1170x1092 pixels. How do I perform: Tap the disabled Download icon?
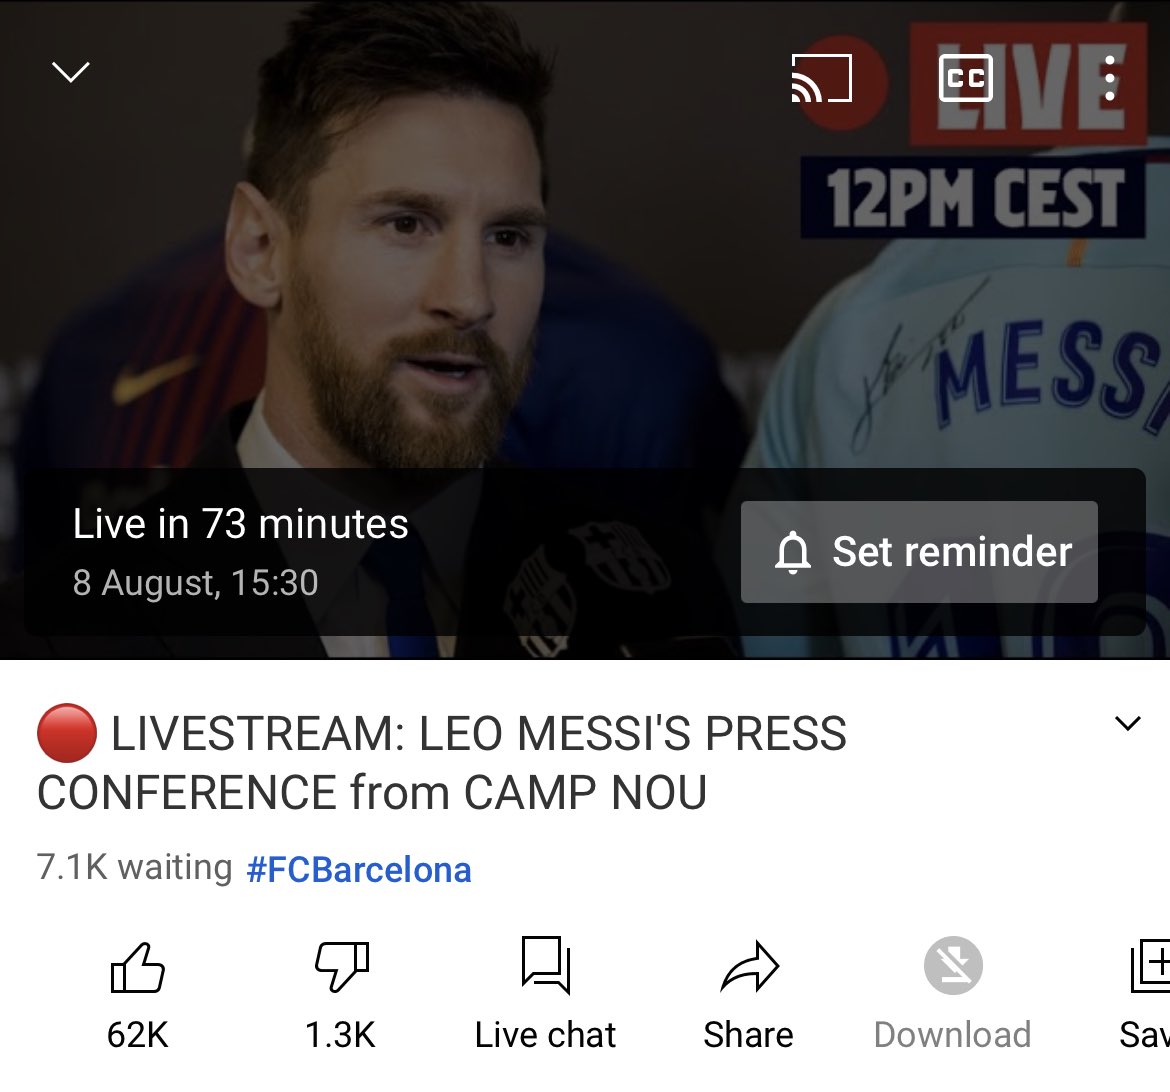pyautogui.click(x=953, y=965)
